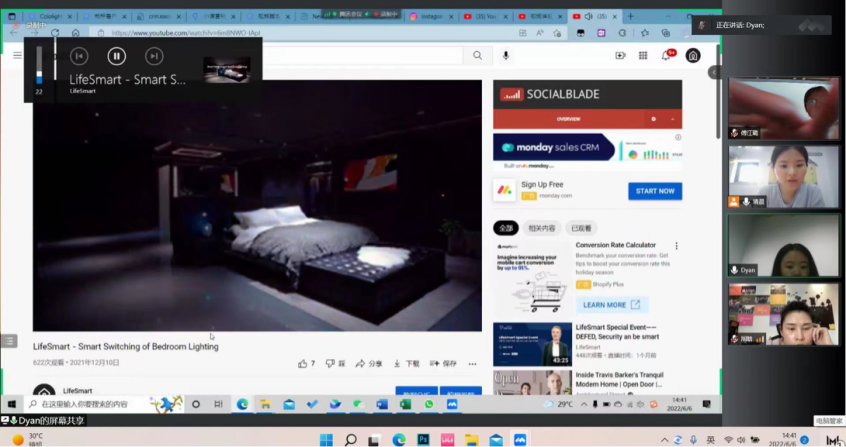
Task: Select the 已观看 filter chip
Action: [580, 228]
